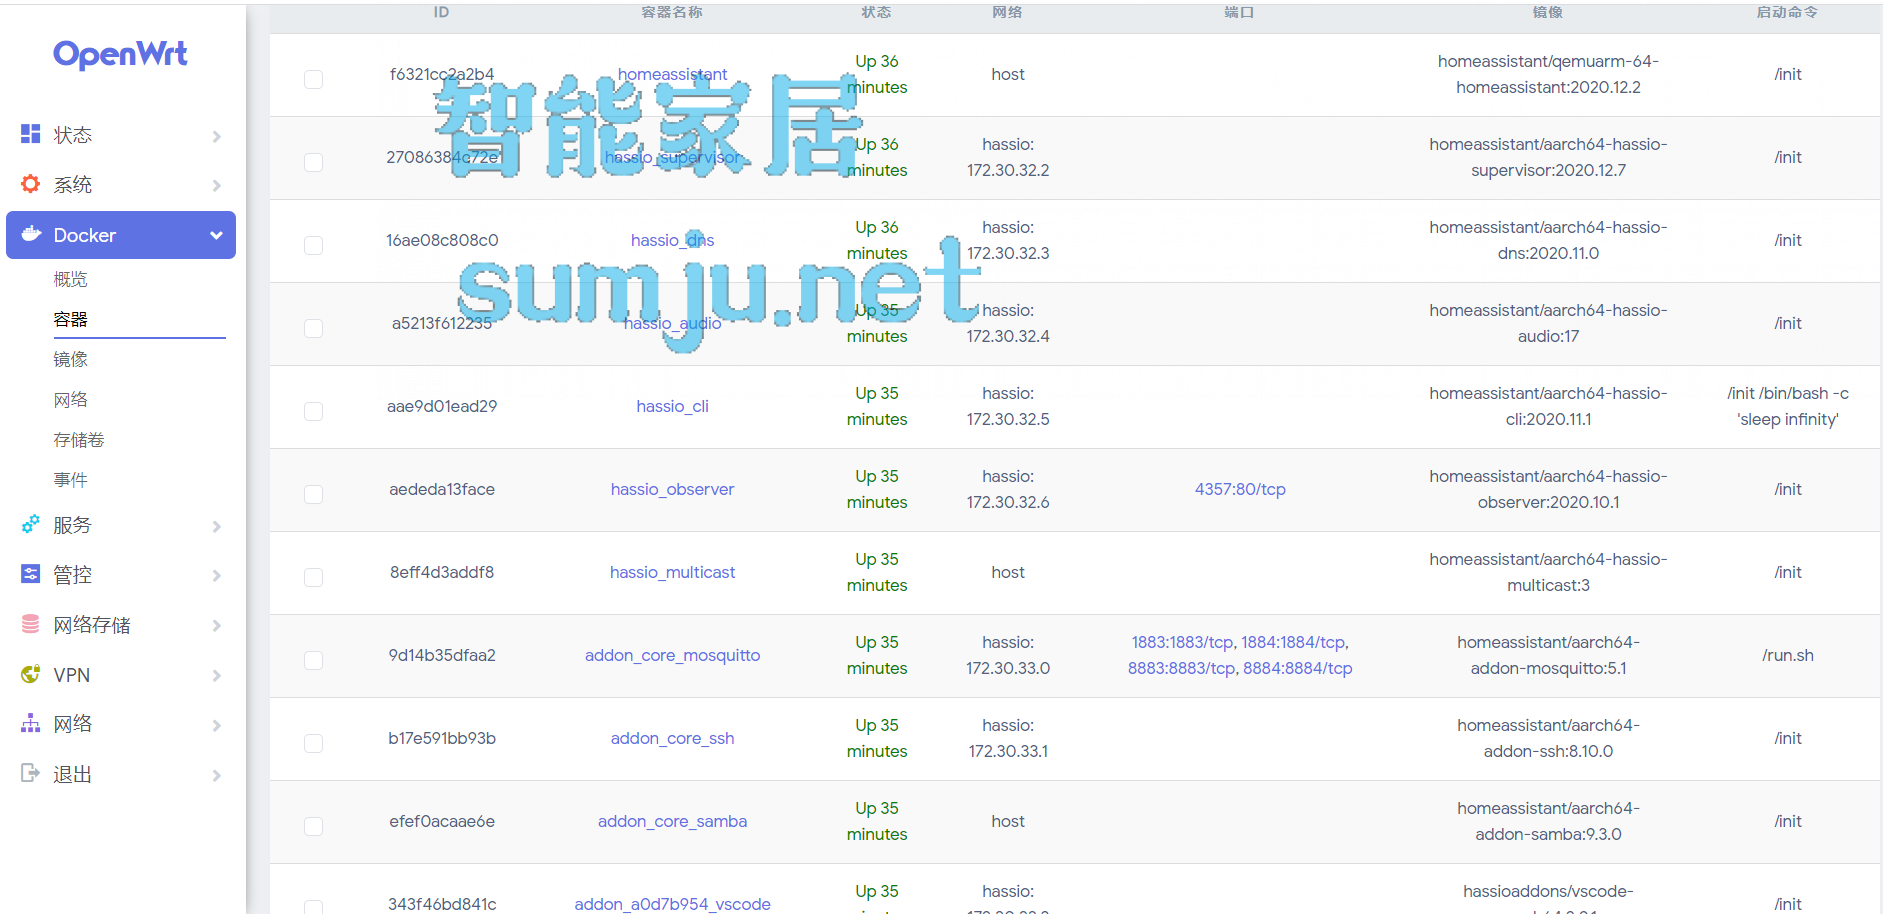Expand the 管控 menu chevron

216,575
